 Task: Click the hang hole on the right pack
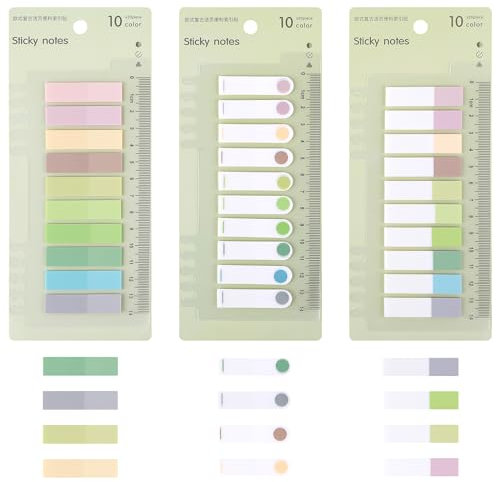tap(421, 27)
